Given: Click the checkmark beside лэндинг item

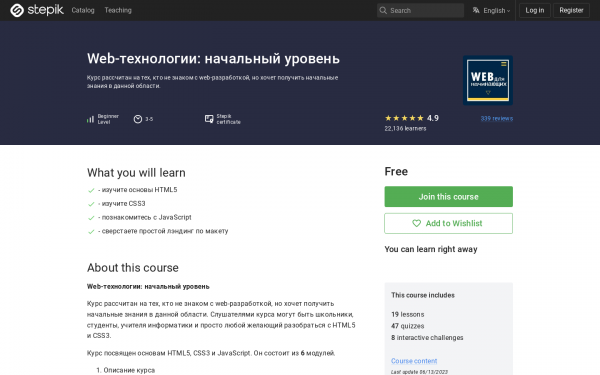Looking at the screenshot, I should point(91,232).
